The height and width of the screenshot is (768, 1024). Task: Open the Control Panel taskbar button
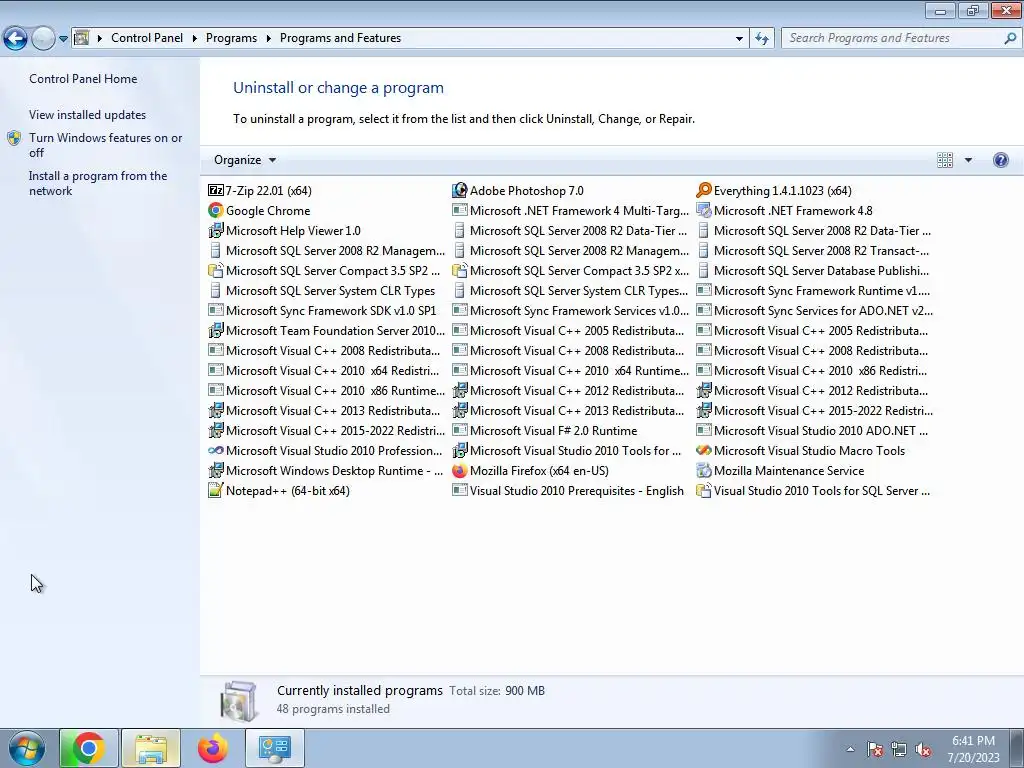click(x=274, y=748)
